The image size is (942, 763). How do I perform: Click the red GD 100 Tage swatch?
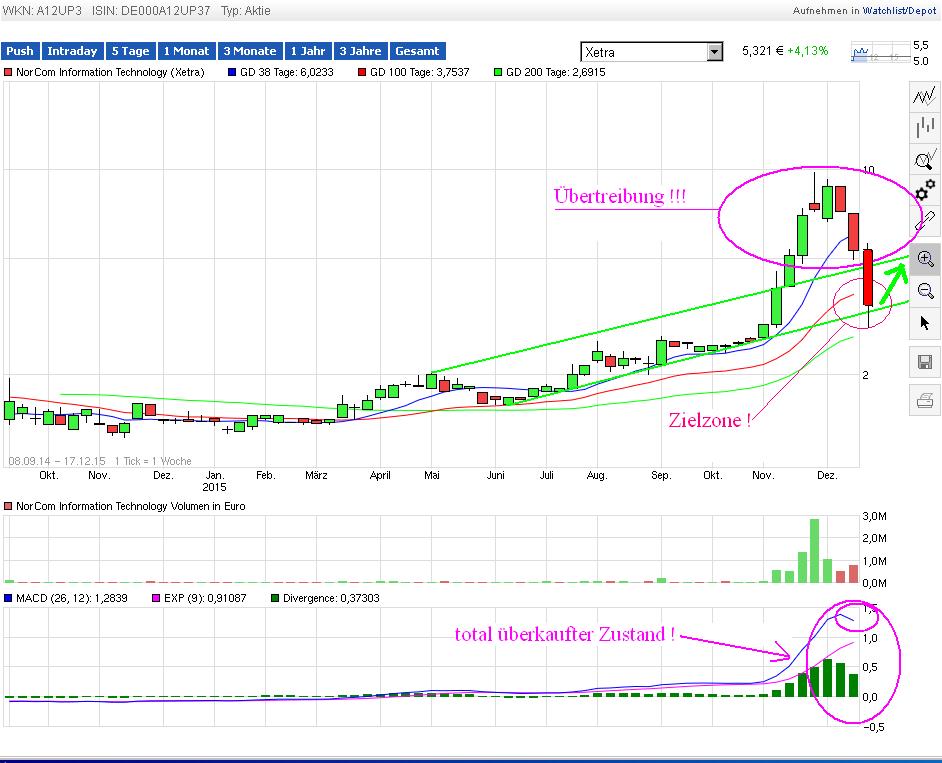tap(362, 72)
